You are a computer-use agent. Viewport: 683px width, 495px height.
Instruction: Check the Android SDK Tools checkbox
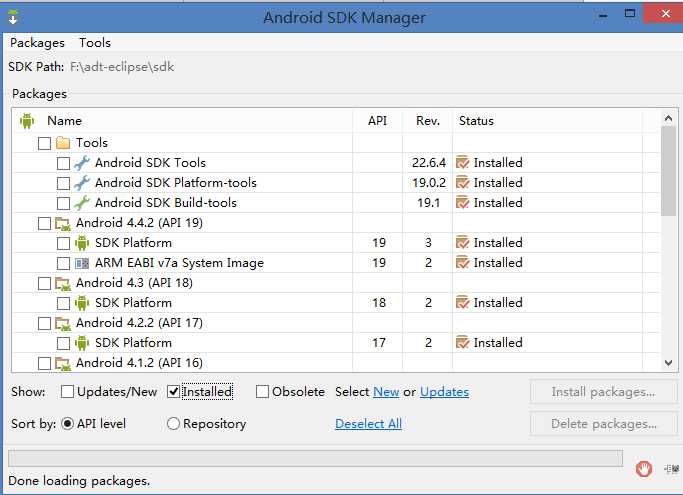click(x=63, y=163)
